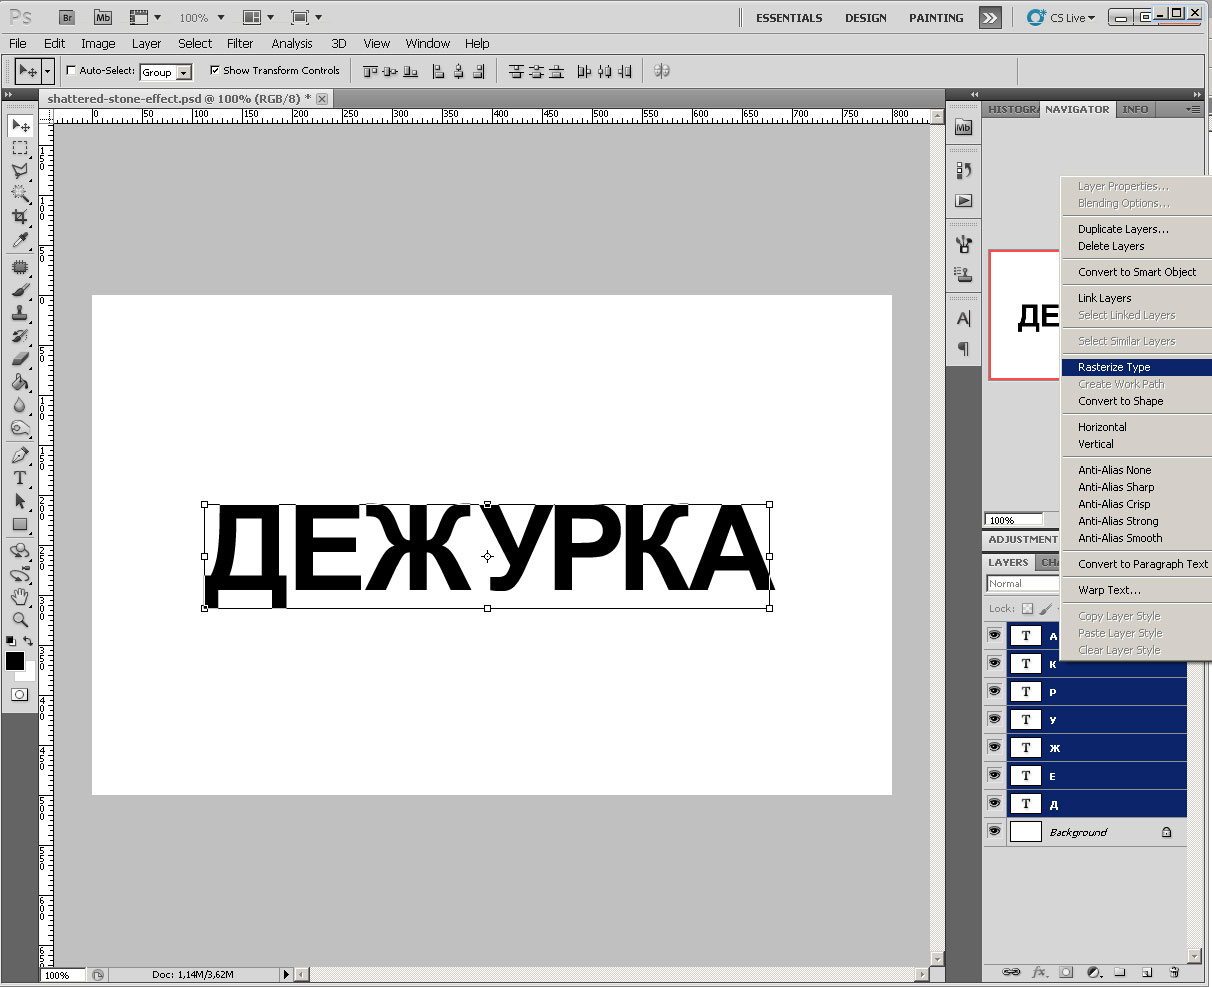
Task: Select the Clone Stamp tool
Action: point(19,312)
